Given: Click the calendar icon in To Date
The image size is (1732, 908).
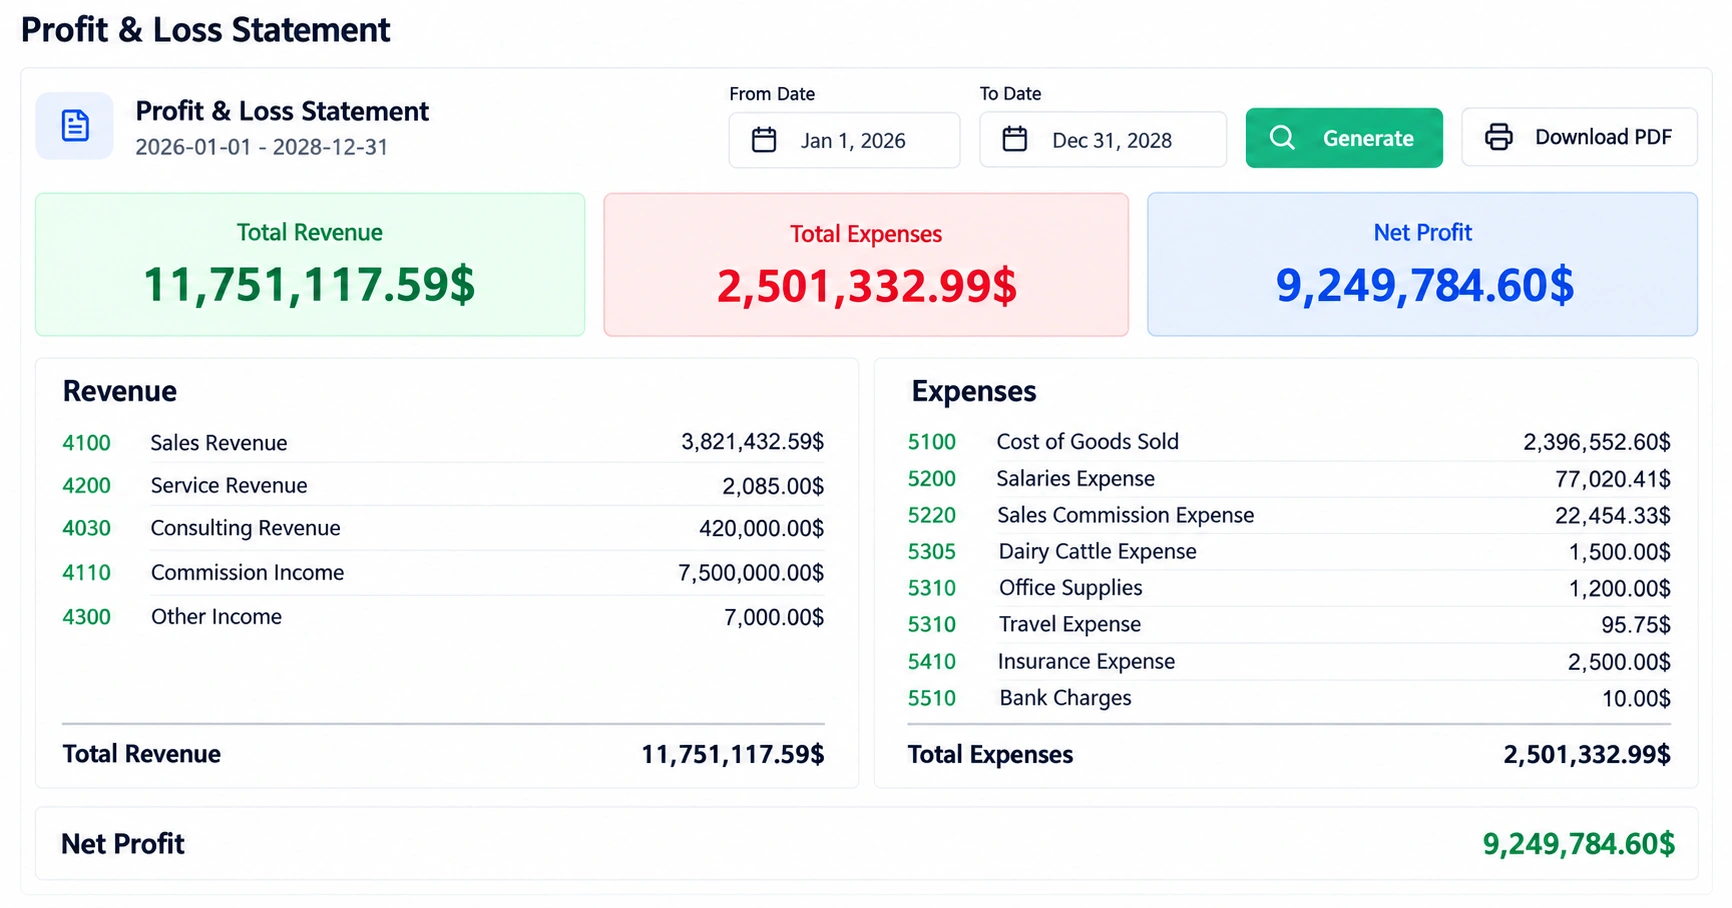Looking at the screenshot, I should (1015, 139).
